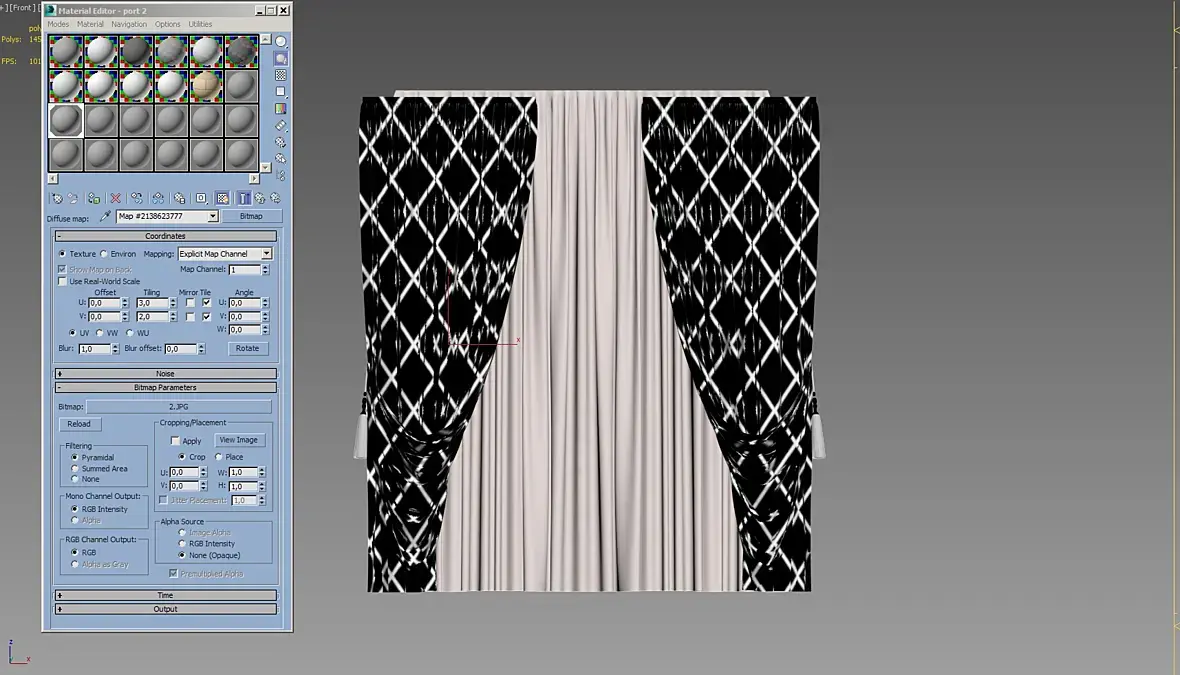Toggle the Backlight icon
The width and height of the screenshot is (1180, 675).
pos(281,59)
